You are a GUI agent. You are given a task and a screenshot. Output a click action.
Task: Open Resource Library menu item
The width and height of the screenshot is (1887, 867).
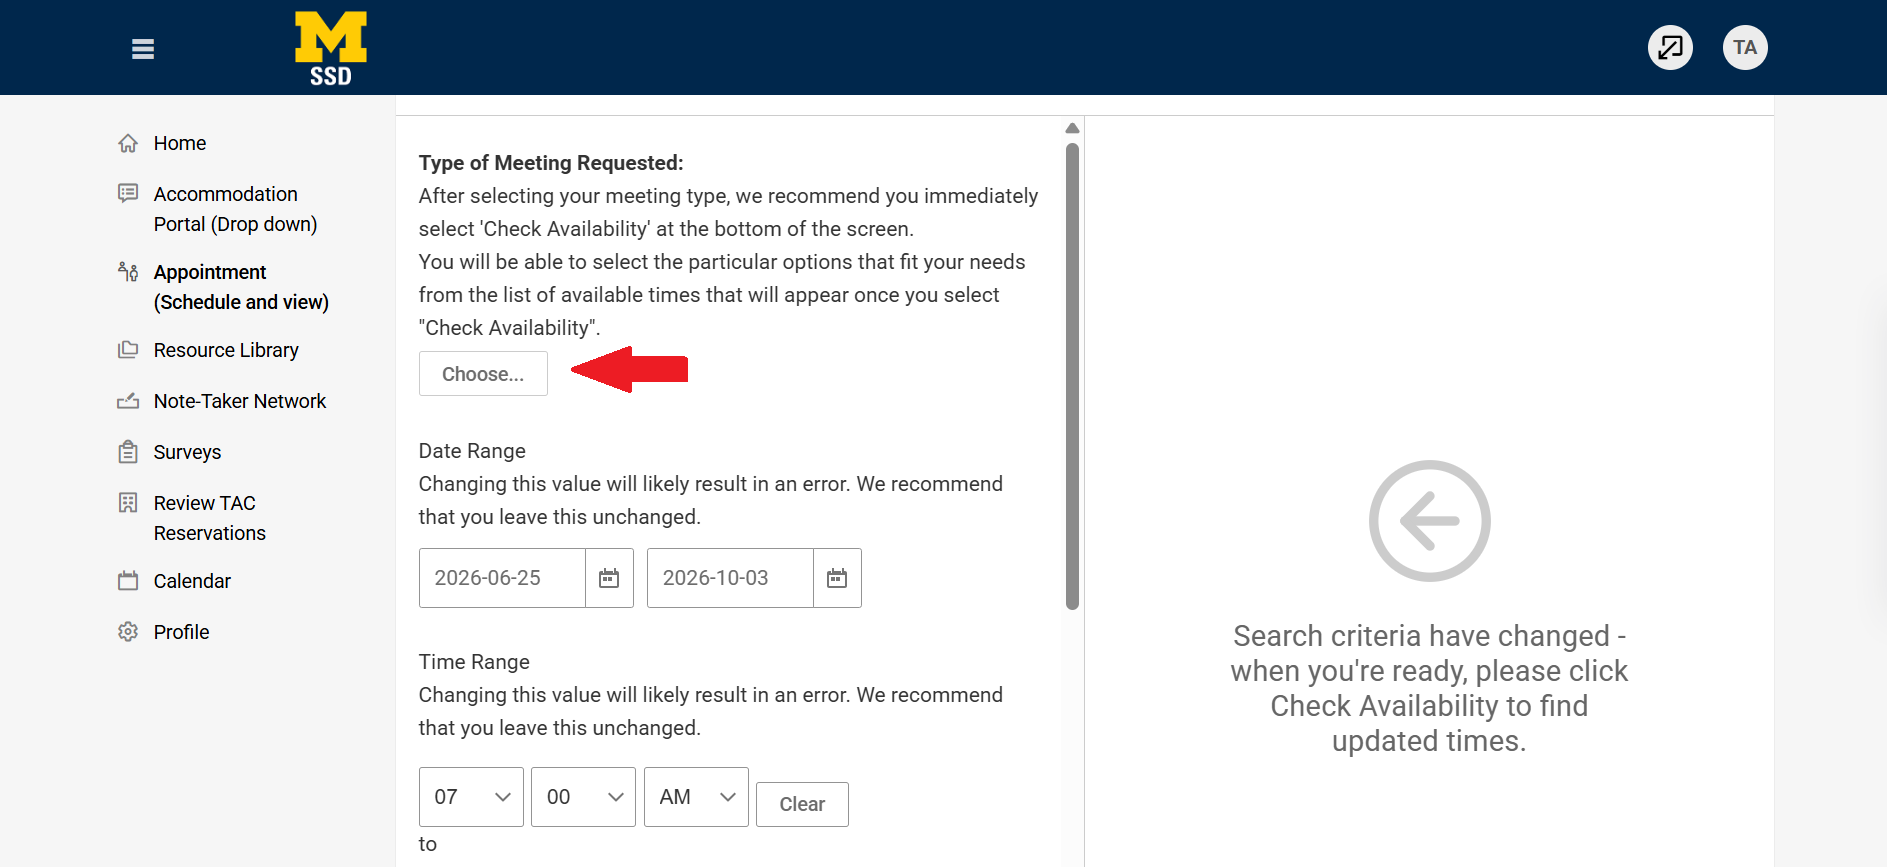click(226, 350)
